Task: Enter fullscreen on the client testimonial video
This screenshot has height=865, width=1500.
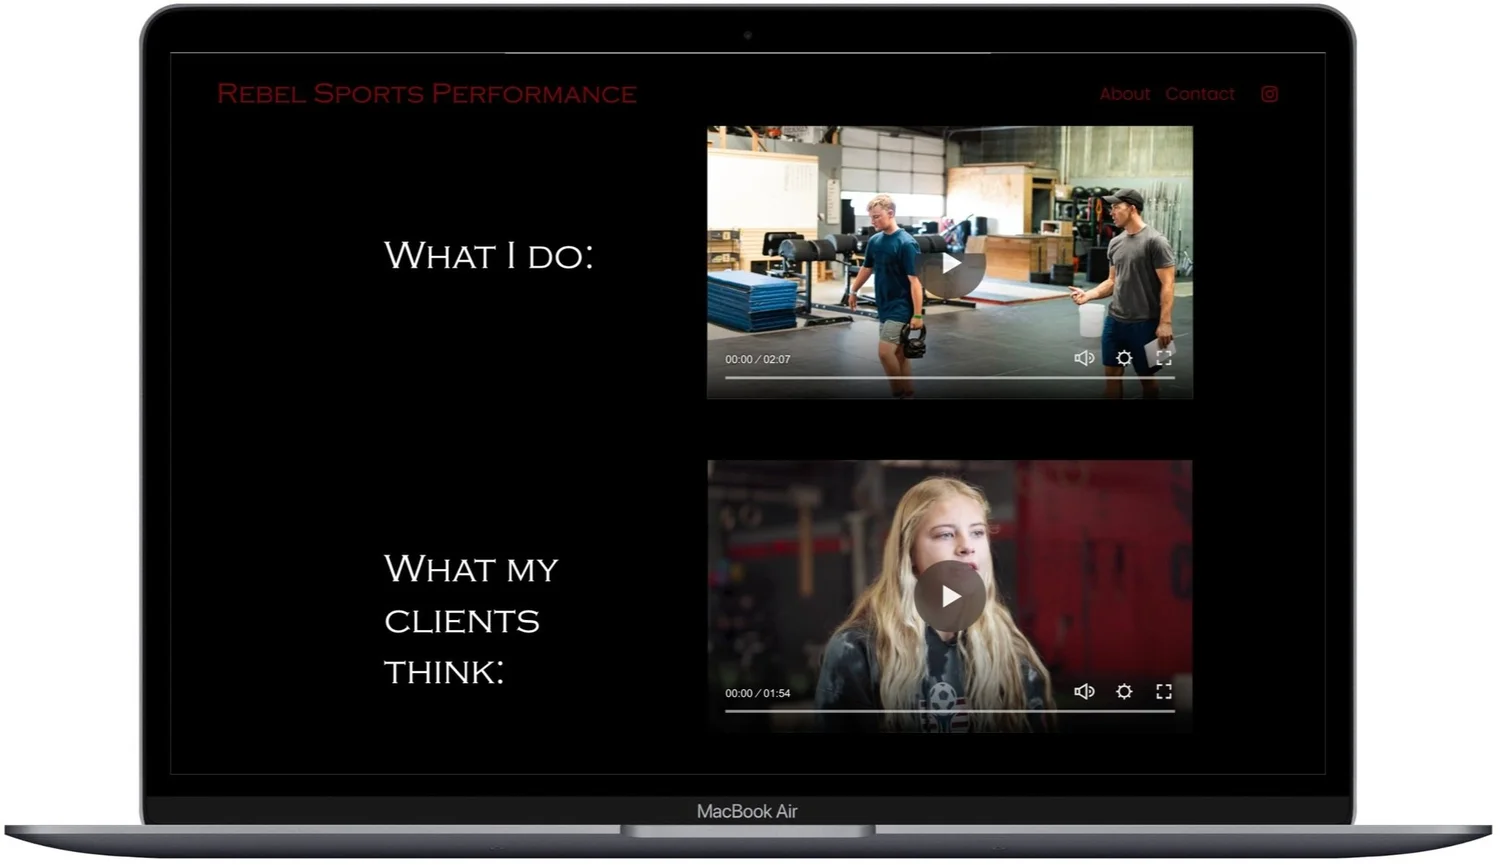Action: (1164, 691)
